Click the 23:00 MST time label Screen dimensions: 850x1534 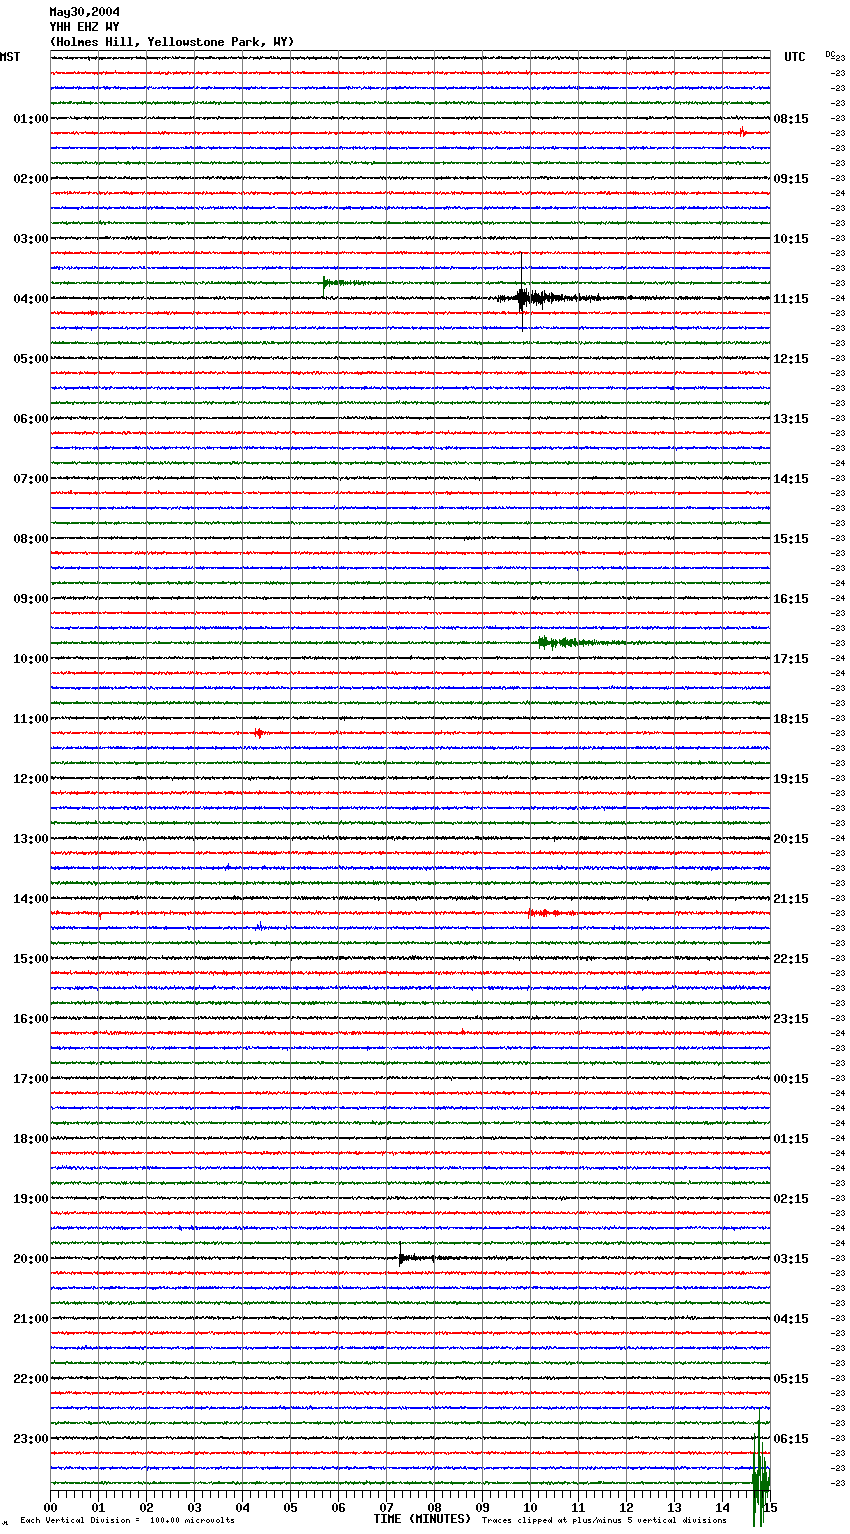(x=30, y=1439)
